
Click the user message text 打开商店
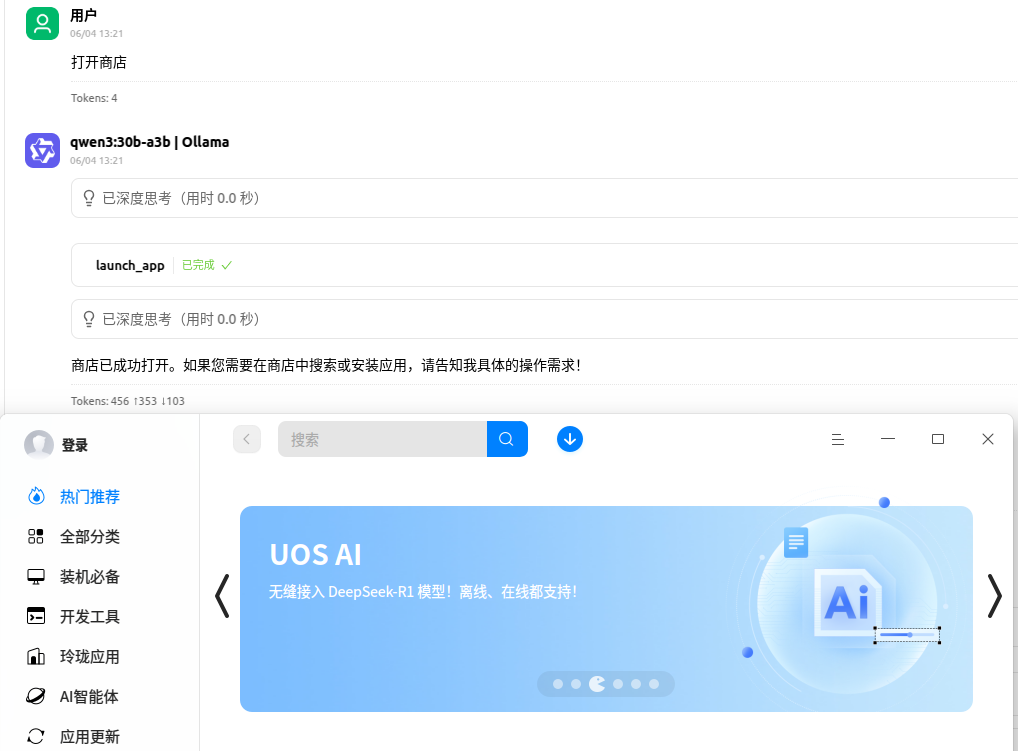tap(99, 62)
